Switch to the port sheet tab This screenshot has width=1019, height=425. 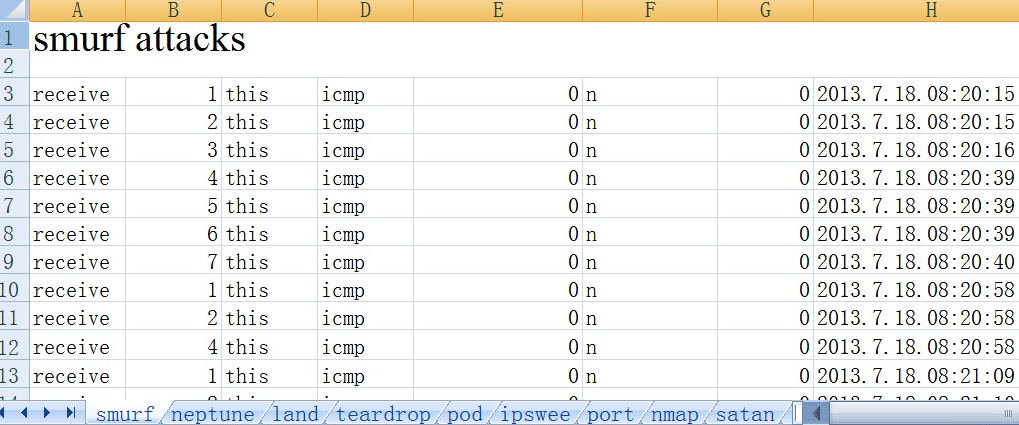pyautogui.click(x=610, y=414)
